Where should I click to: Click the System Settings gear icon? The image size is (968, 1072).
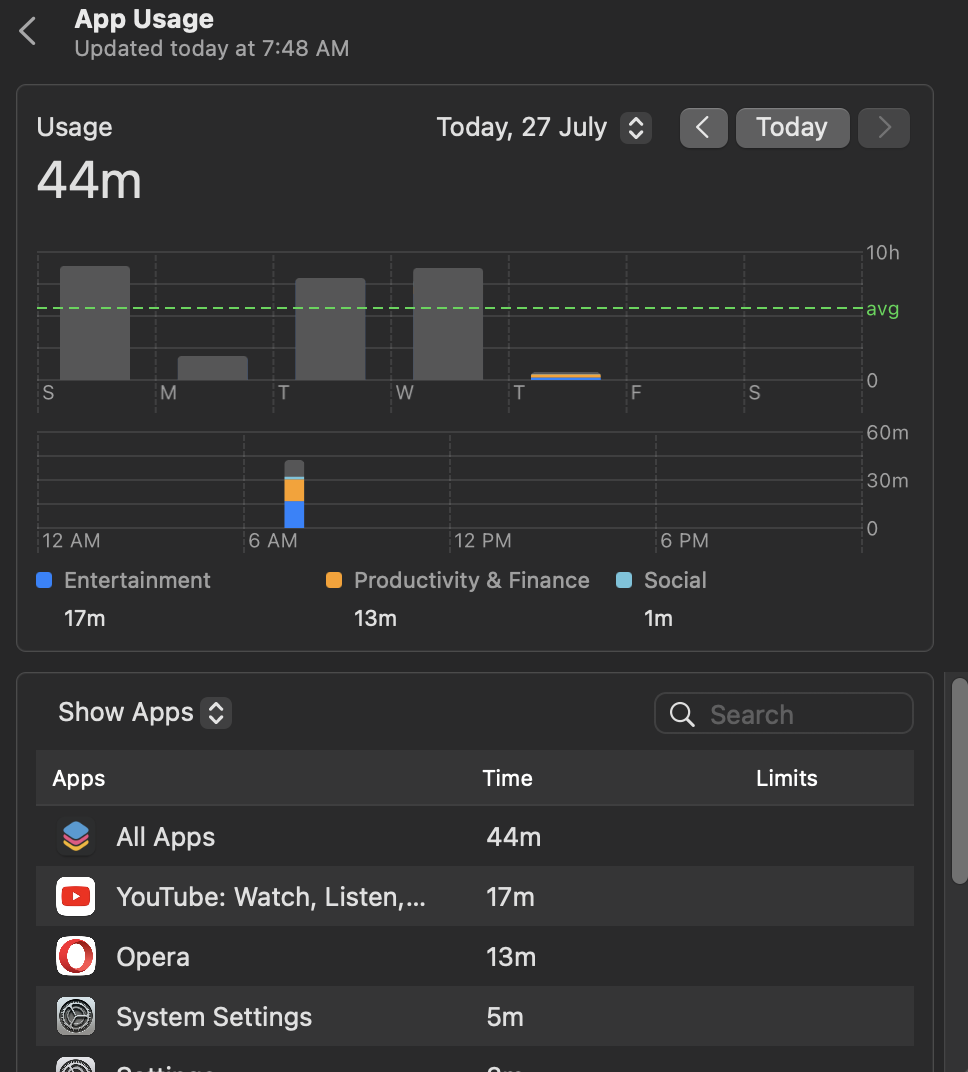pos(76,1016)
